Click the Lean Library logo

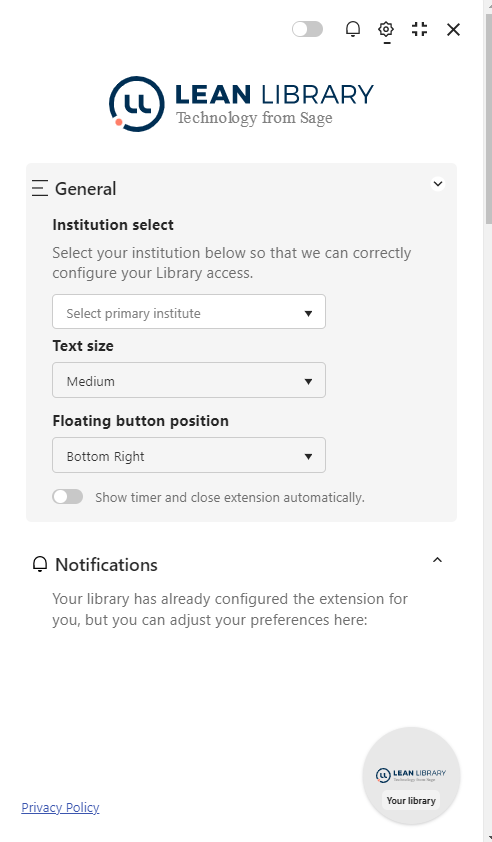(241, 104)
